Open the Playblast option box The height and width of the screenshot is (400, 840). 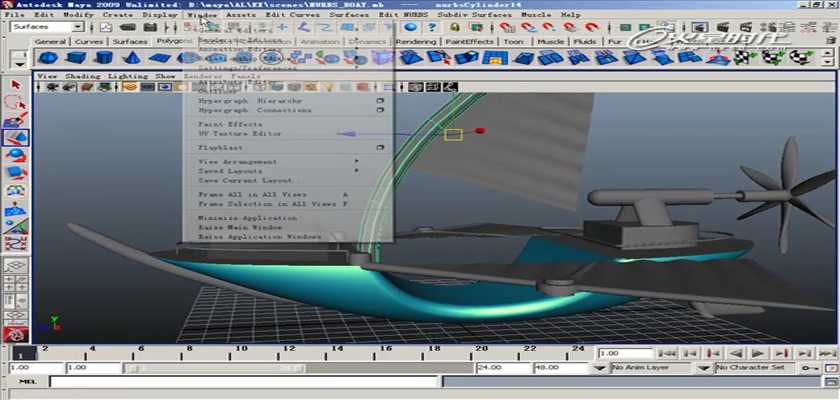(380, 147)
